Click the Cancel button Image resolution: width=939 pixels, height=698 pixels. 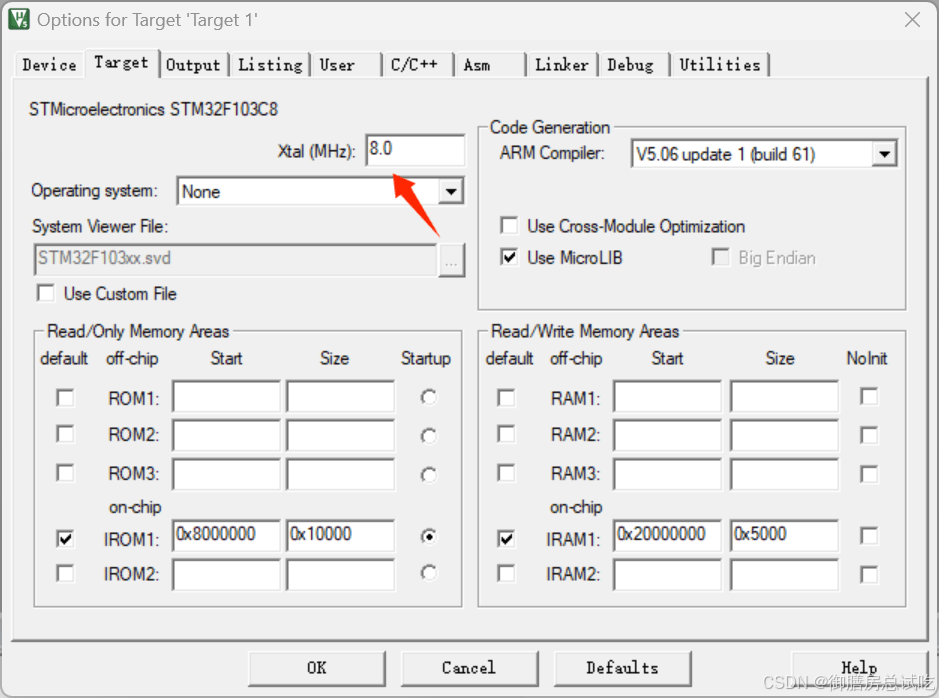click(469, 668)
